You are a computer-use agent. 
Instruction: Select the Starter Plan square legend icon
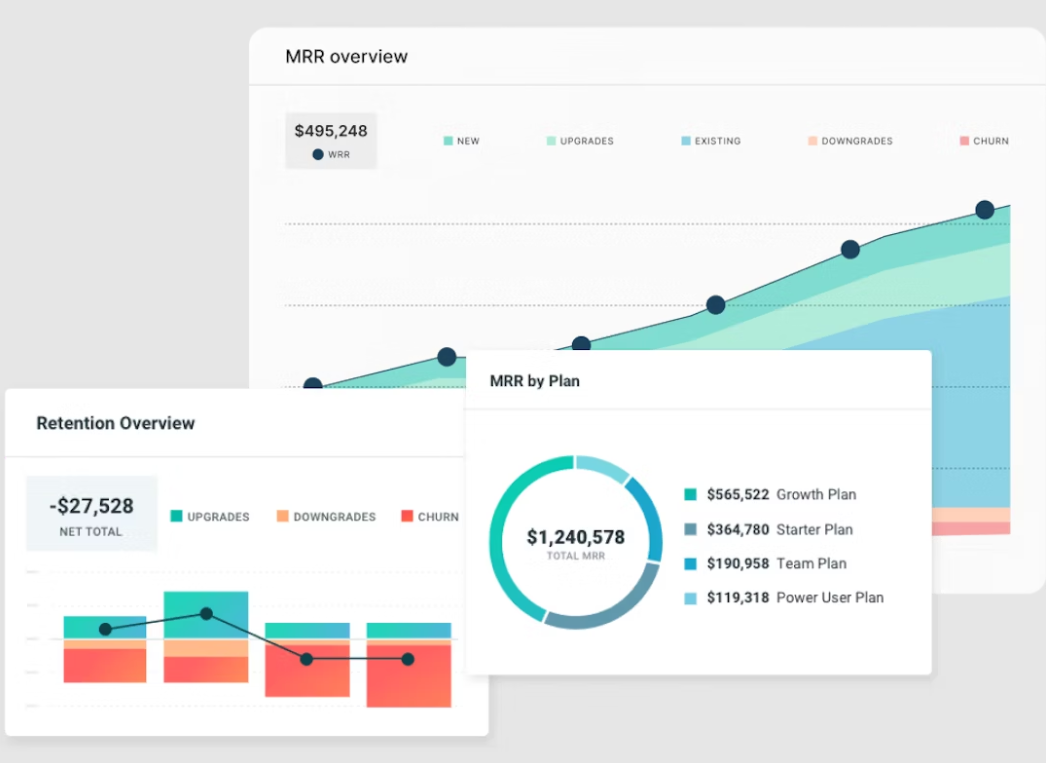coord(690,530)
